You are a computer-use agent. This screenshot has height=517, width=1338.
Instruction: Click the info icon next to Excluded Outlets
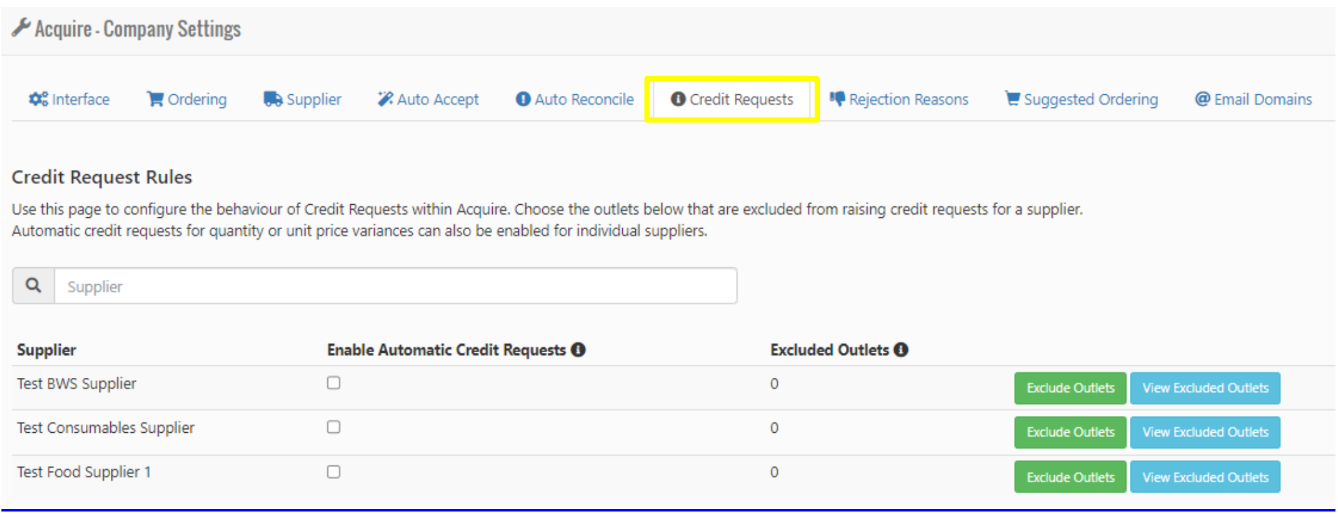click(x=901, y=350)
